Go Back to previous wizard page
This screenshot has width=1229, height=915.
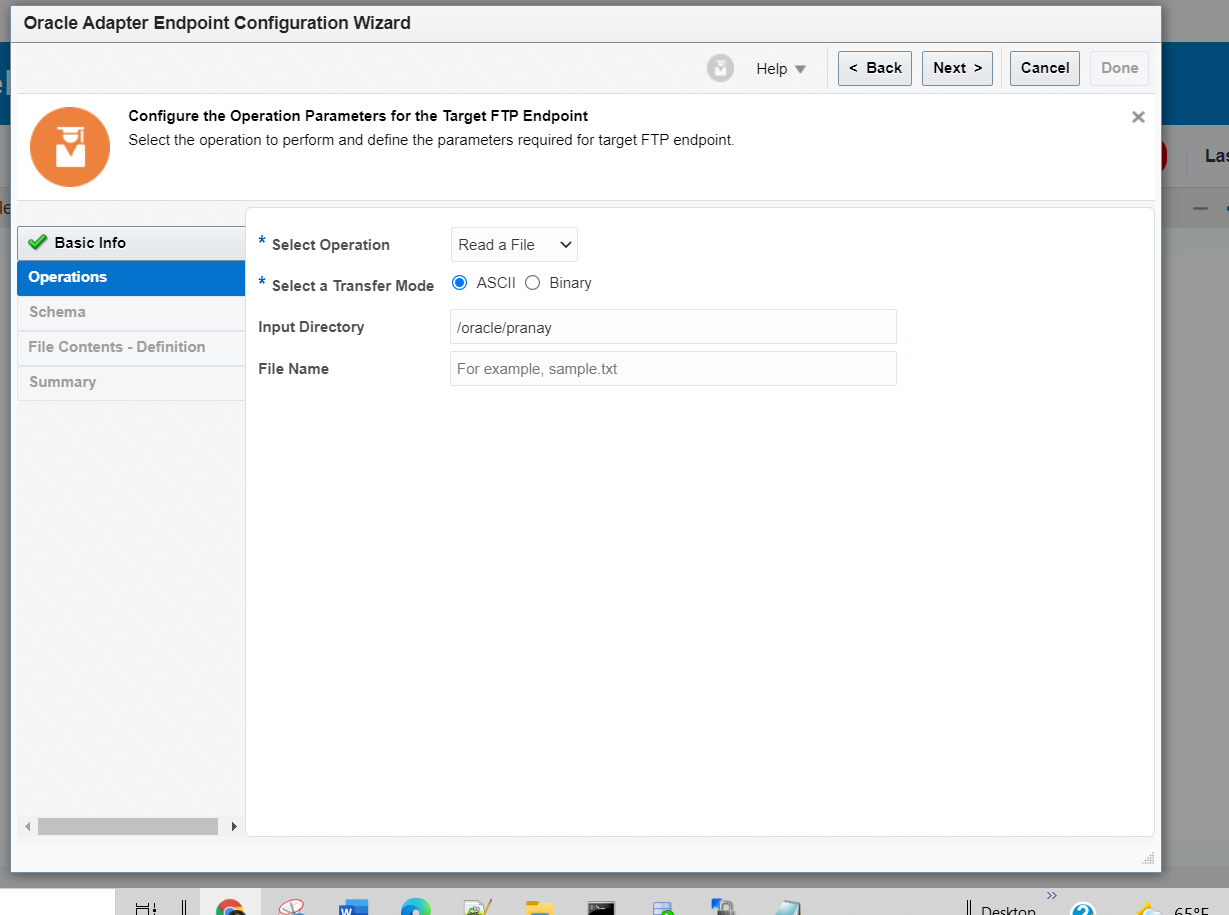point(875,68)
